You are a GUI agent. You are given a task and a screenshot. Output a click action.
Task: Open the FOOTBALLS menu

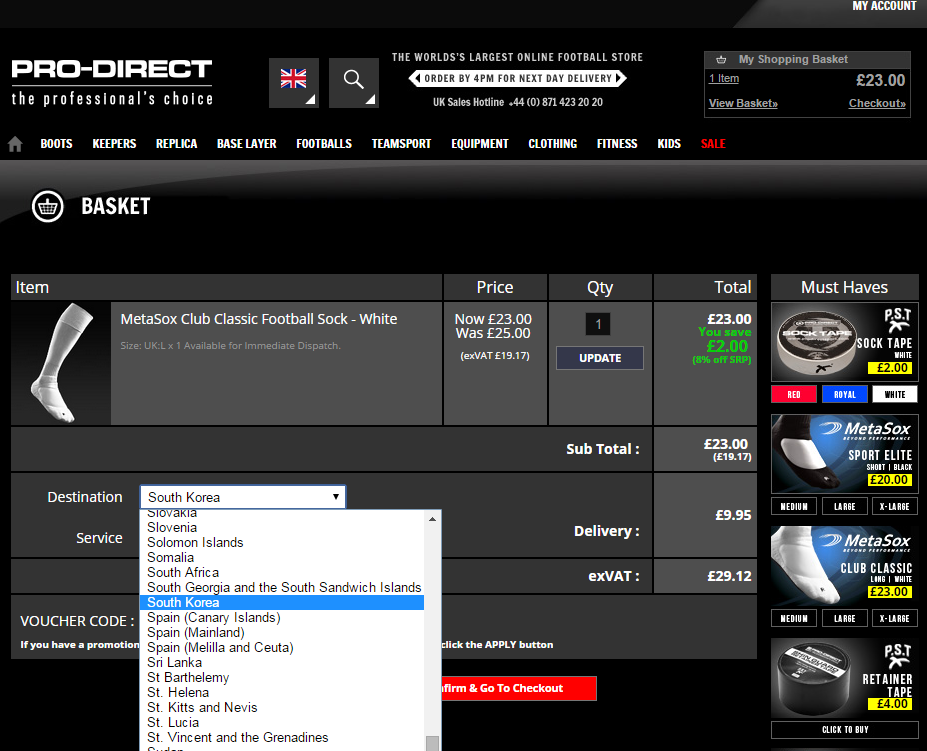(324, 144)
